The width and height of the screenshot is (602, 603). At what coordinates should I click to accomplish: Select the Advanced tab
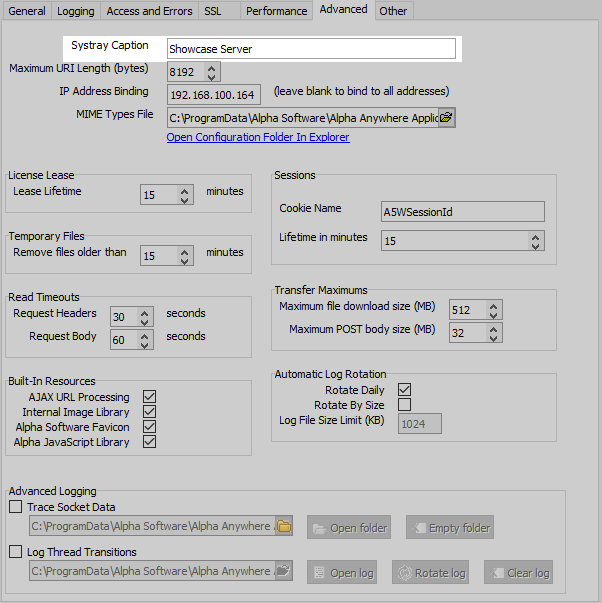(344, 9)
